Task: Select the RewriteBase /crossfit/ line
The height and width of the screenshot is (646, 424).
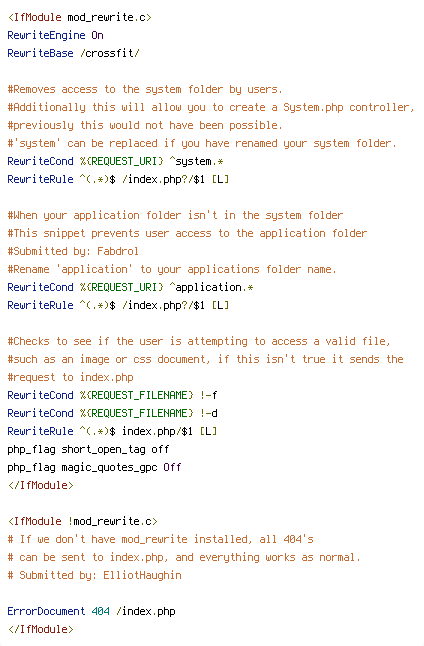Action: pos(73,53)
